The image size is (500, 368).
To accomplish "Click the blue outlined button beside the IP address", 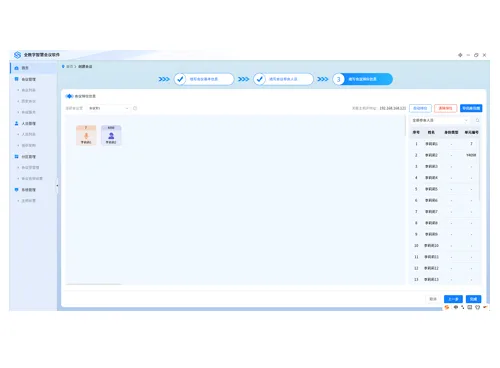I will 420,108.
